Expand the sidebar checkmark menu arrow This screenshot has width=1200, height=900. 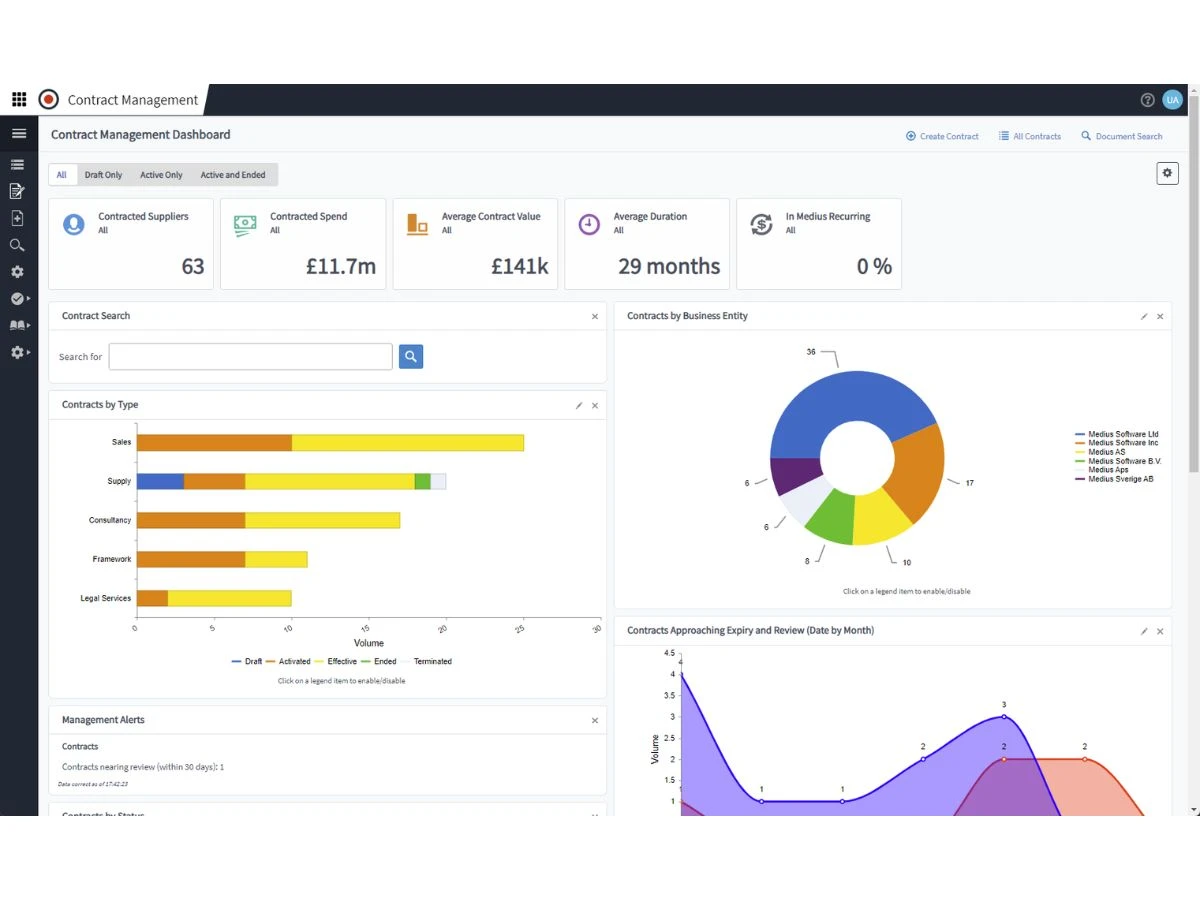point(19,299)
